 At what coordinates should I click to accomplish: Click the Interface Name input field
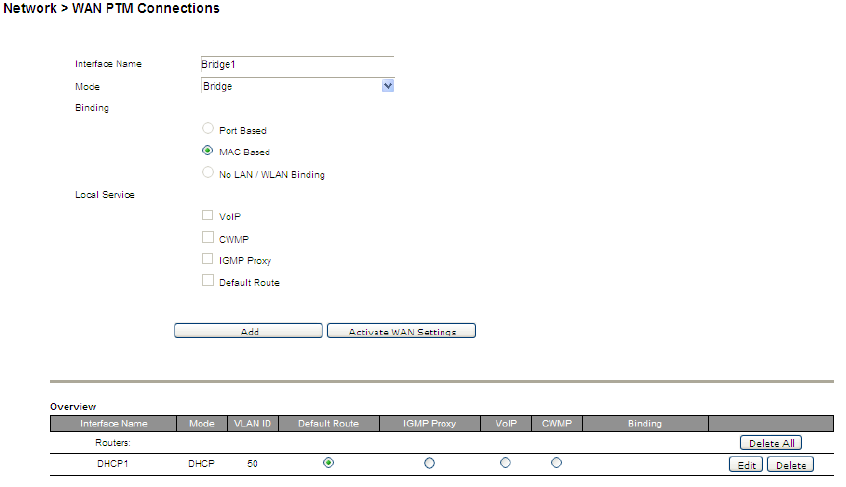point(297,64)
